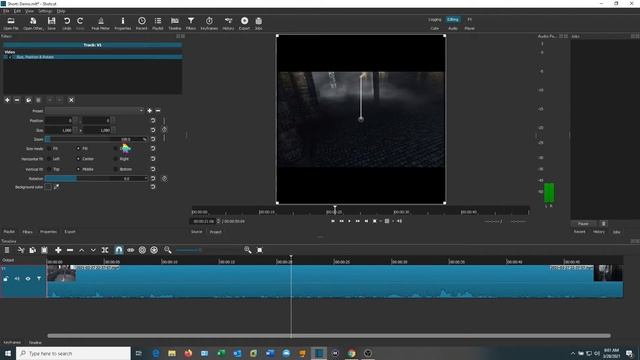640x360 pixels.
Task: Select Bottom vertical fit option
Action: click(x=123, y=169)
